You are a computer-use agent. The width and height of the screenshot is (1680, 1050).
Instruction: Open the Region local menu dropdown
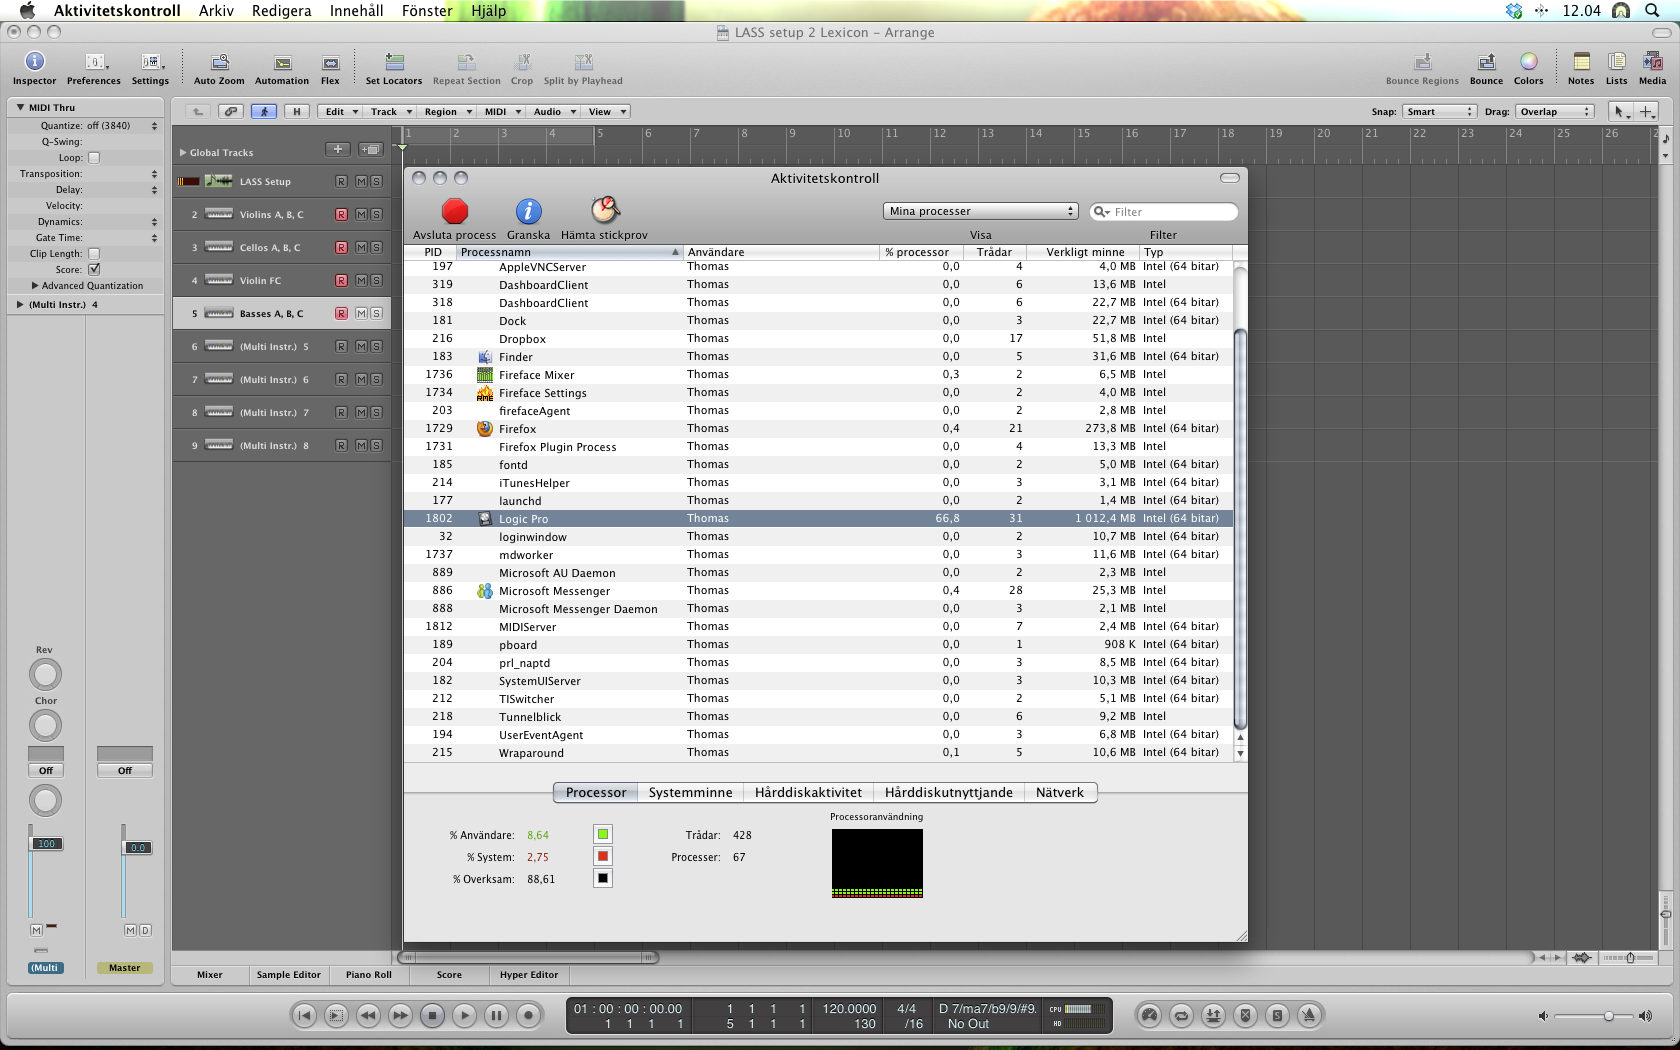(x=447, y=111)
